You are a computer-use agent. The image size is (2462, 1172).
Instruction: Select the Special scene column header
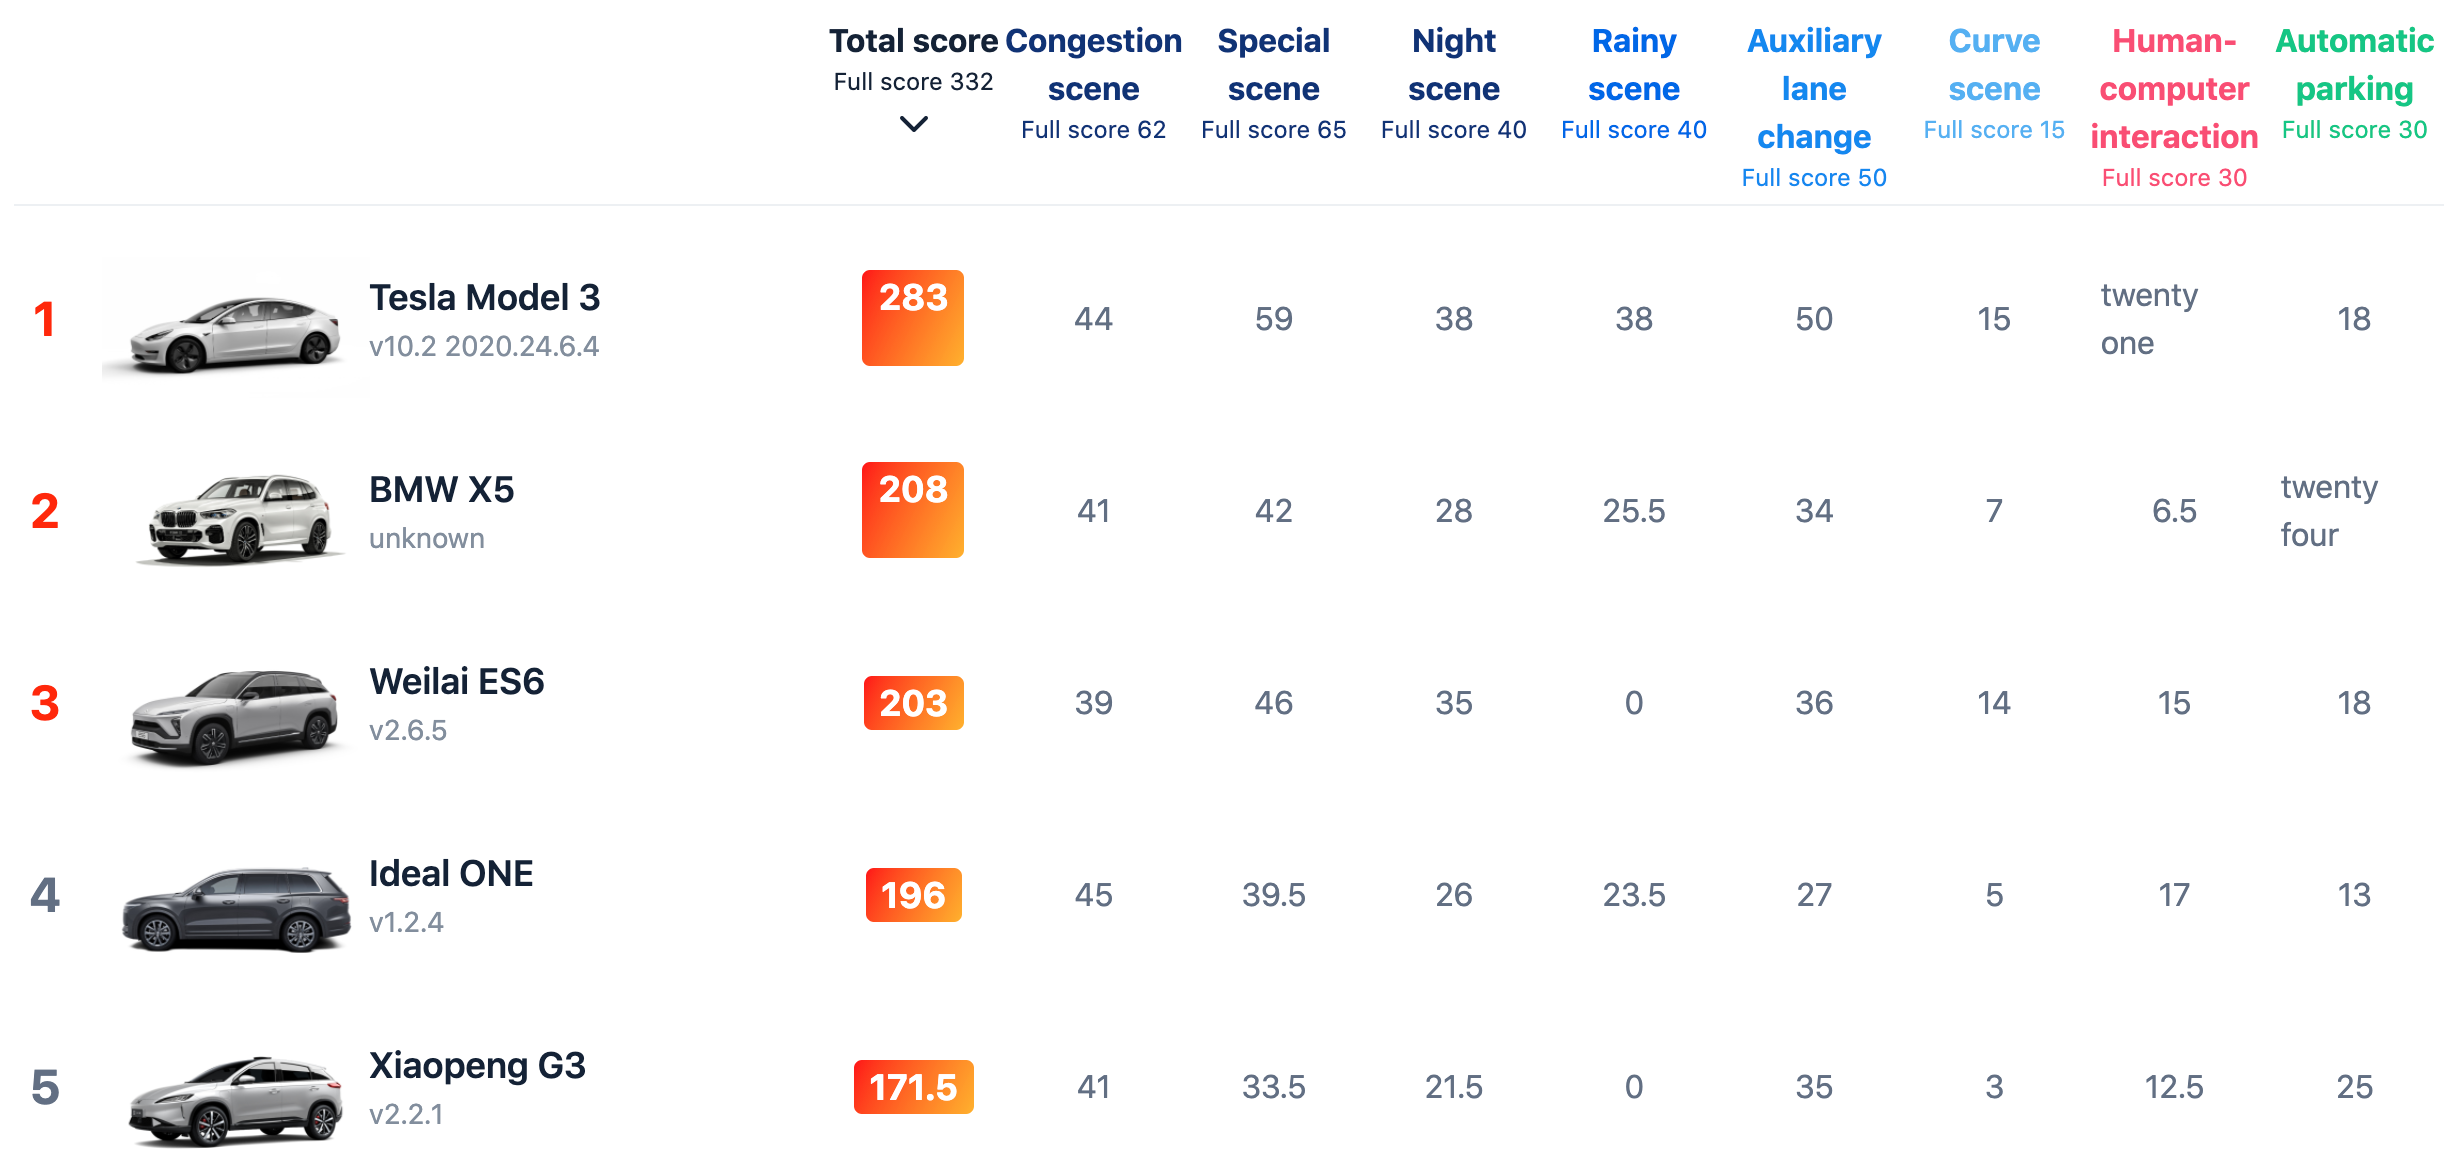tap(1273, 65)
